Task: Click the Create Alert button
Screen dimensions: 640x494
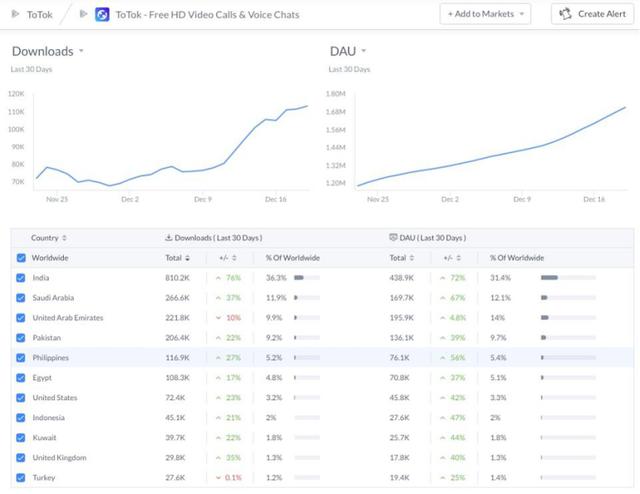Action: point(591,14)
